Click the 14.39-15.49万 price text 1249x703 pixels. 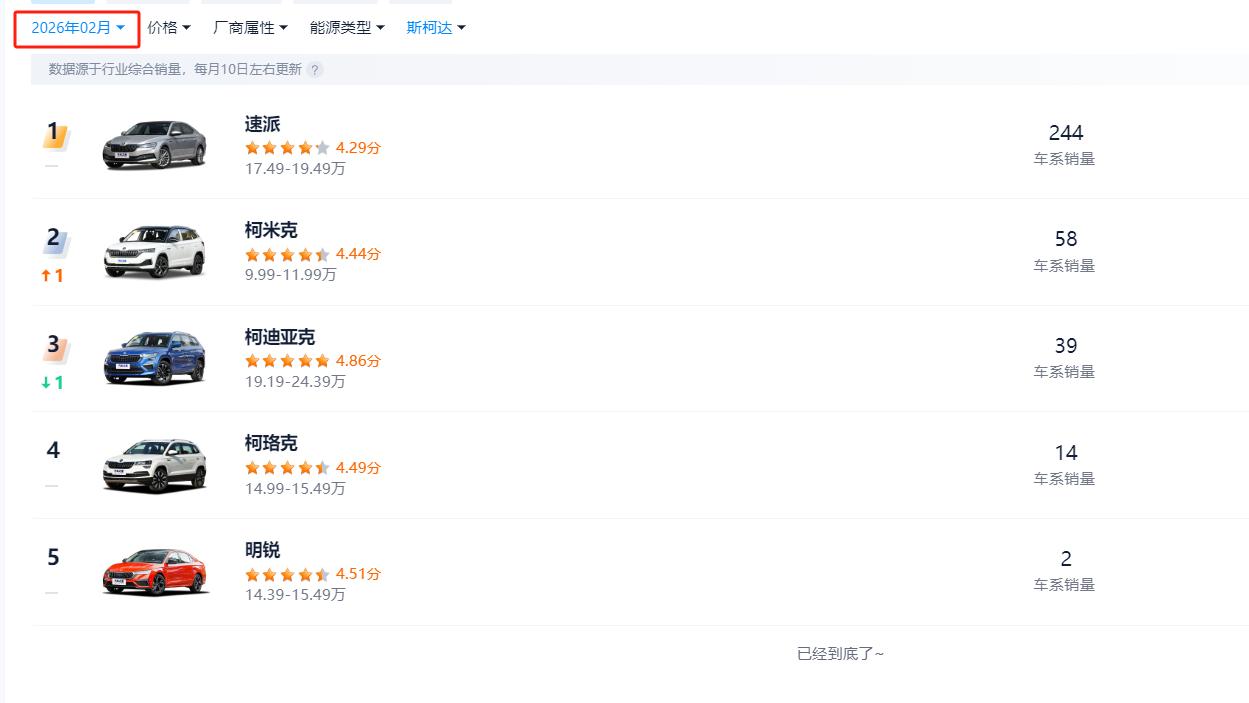click(x=295, y=595)
